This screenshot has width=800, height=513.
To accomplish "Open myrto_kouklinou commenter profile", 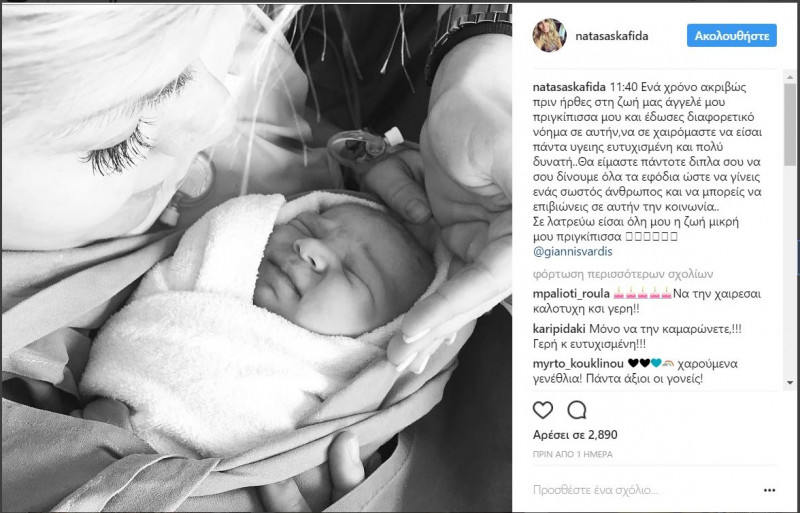I will [x=578, y=364].
